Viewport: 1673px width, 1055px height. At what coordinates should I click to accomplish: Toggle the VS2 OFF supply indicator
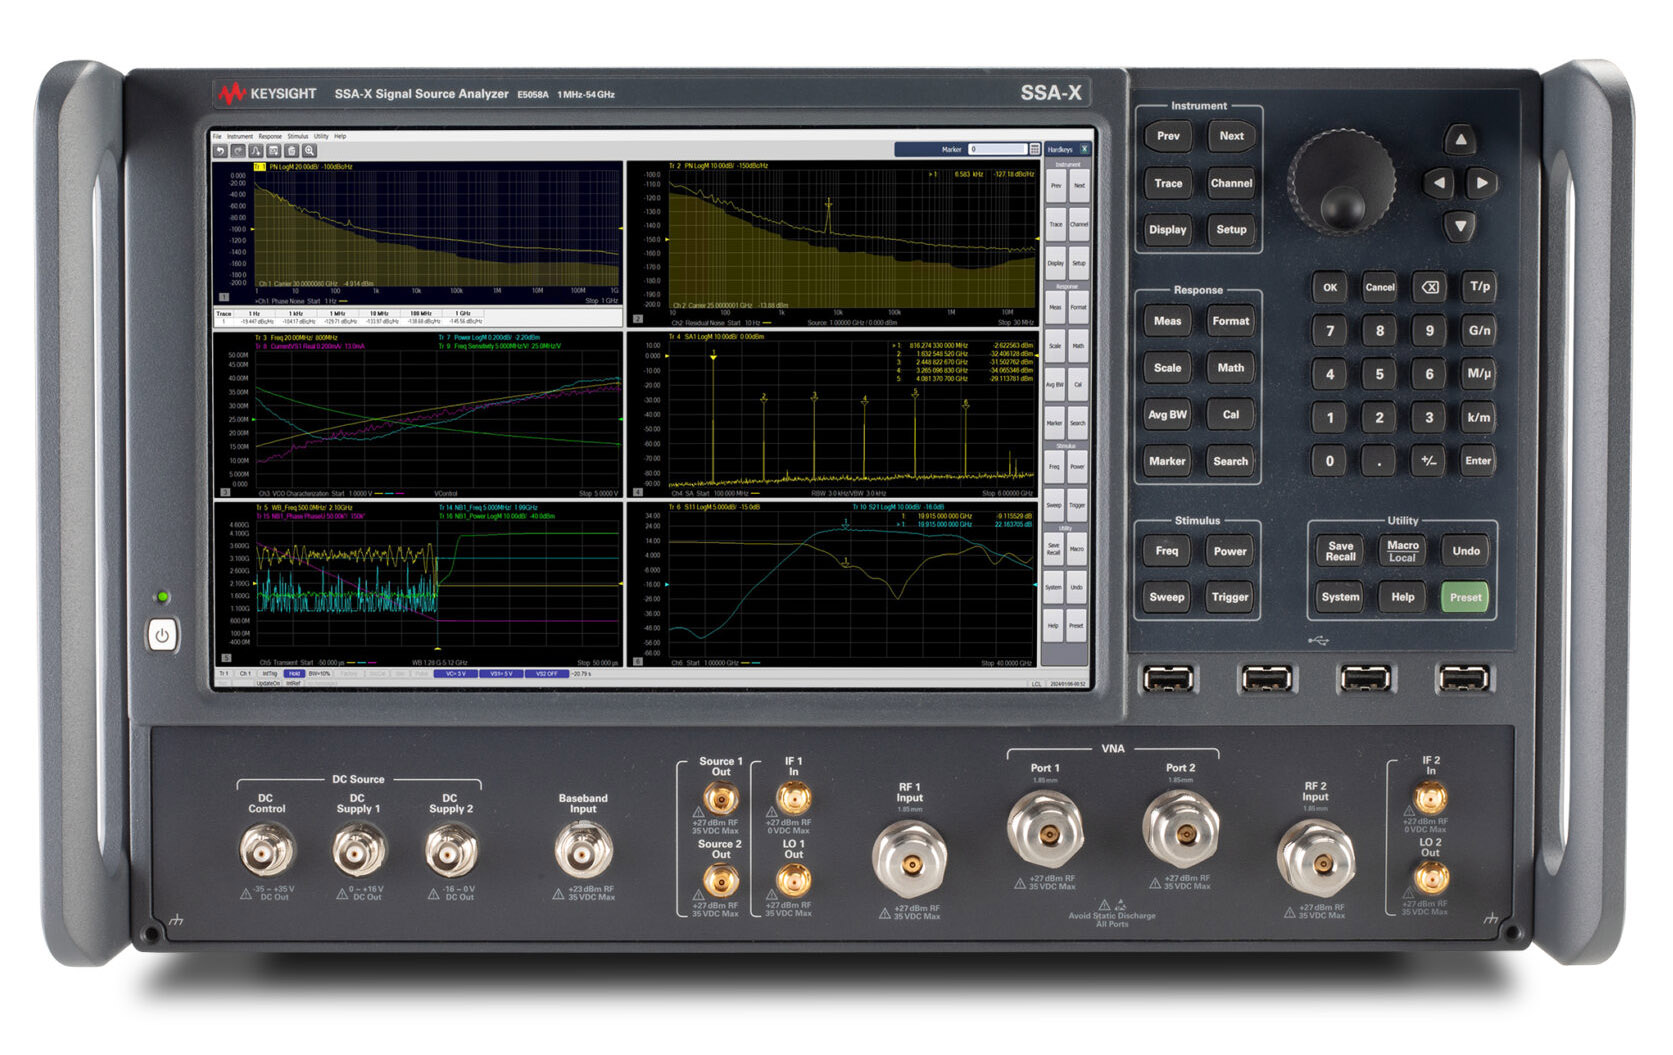[546, 673]
